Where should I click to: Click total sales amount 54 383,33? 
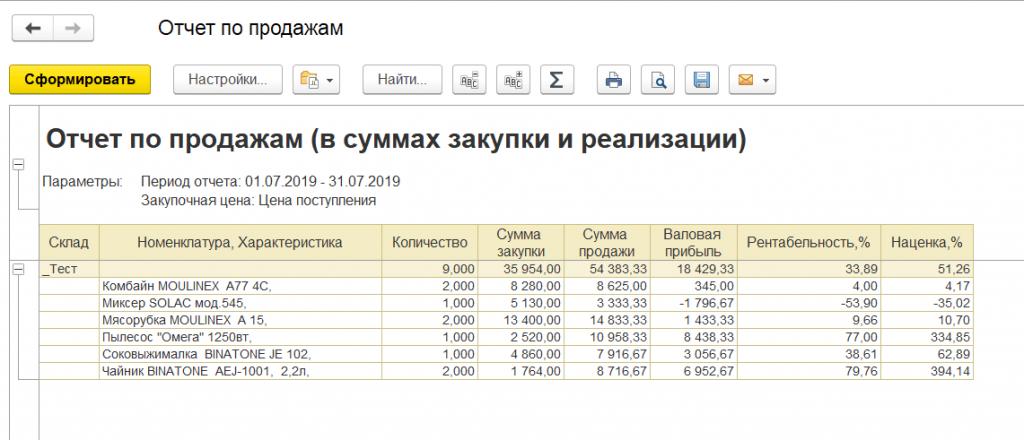click(x=607, y=269)
